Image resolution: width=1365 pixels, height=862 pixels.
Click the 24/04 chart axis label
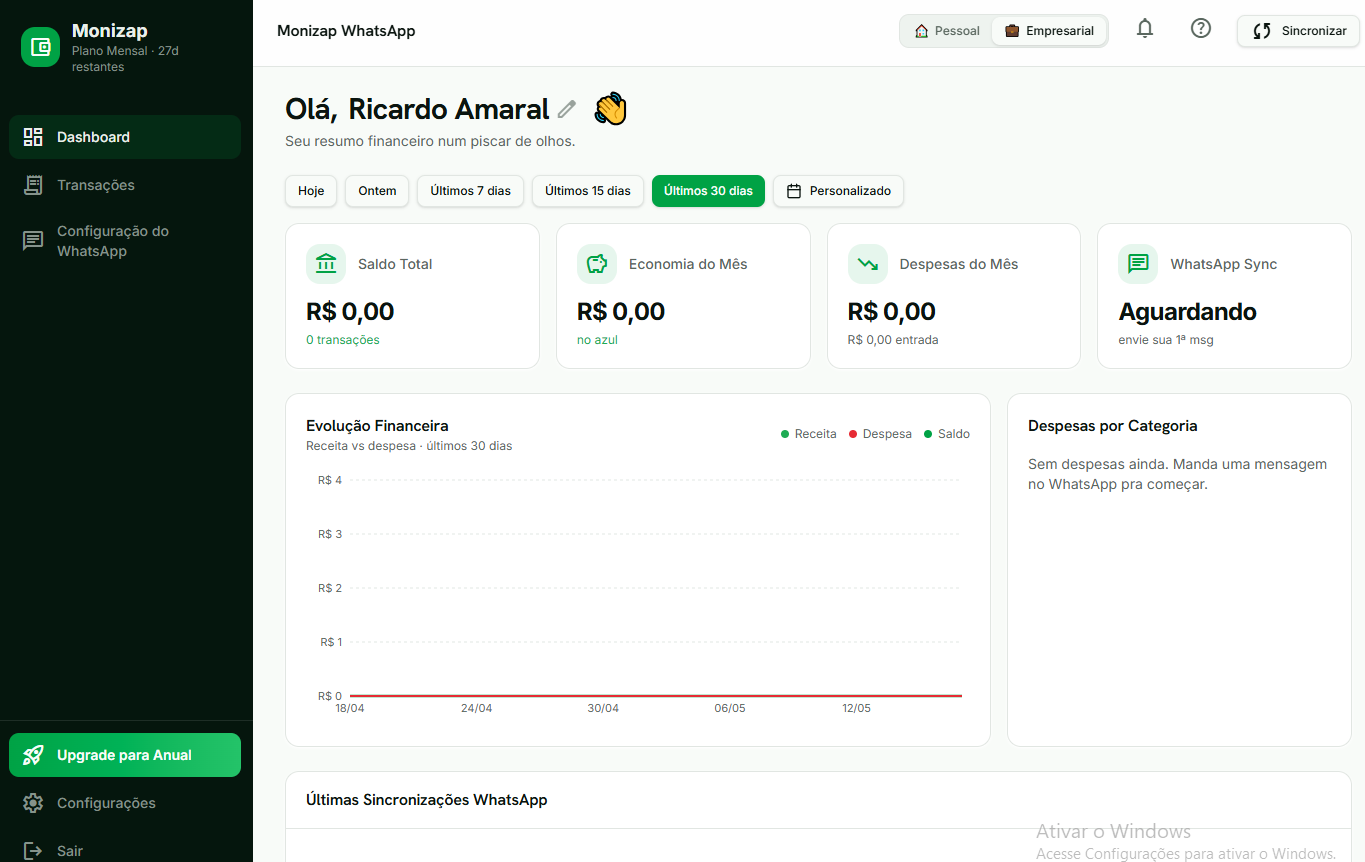(x=476, y=708)
